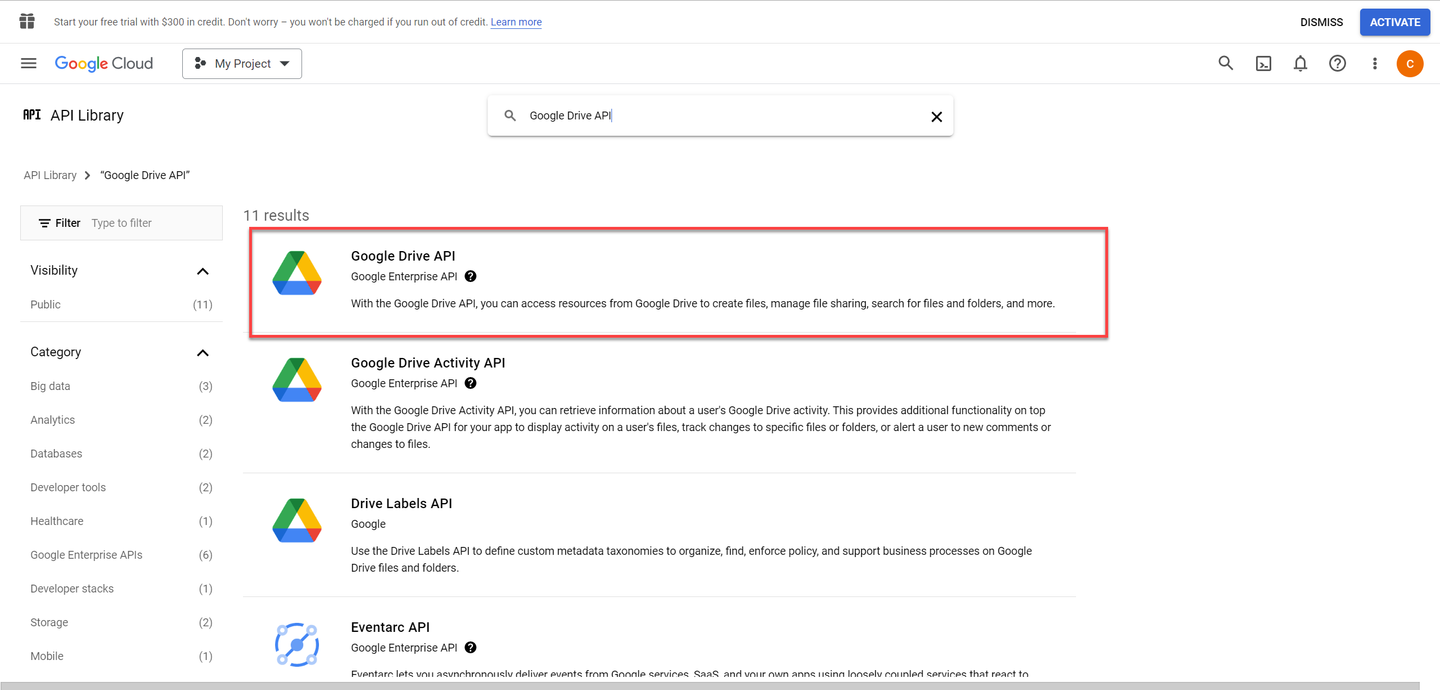Screen dimensions: 1440x690
Task: Activate Cloud Shell terminal icon
Action: pyautogui.click(x=1263, y=63)
